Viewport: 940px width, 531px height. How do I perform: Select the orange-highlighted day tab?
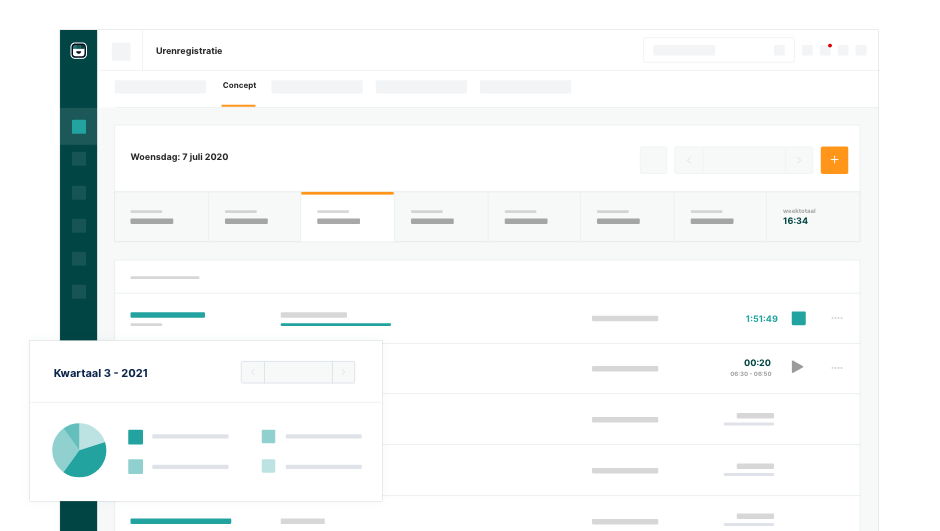347,217
